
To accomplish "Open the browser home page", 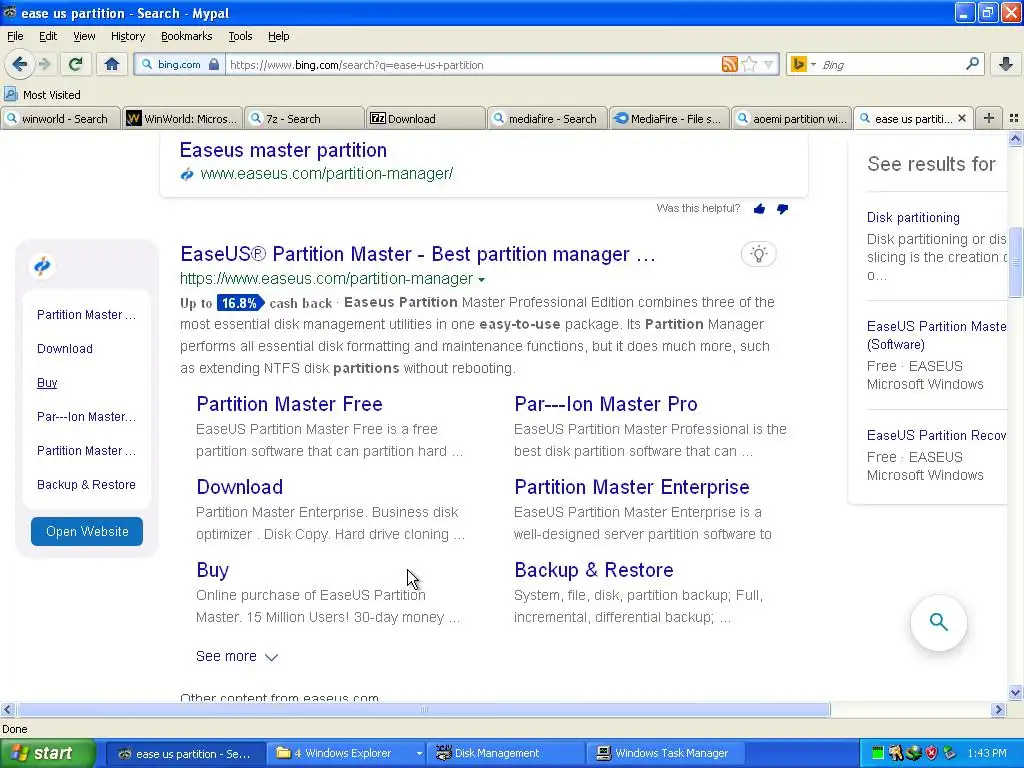I will click(112, 64).
